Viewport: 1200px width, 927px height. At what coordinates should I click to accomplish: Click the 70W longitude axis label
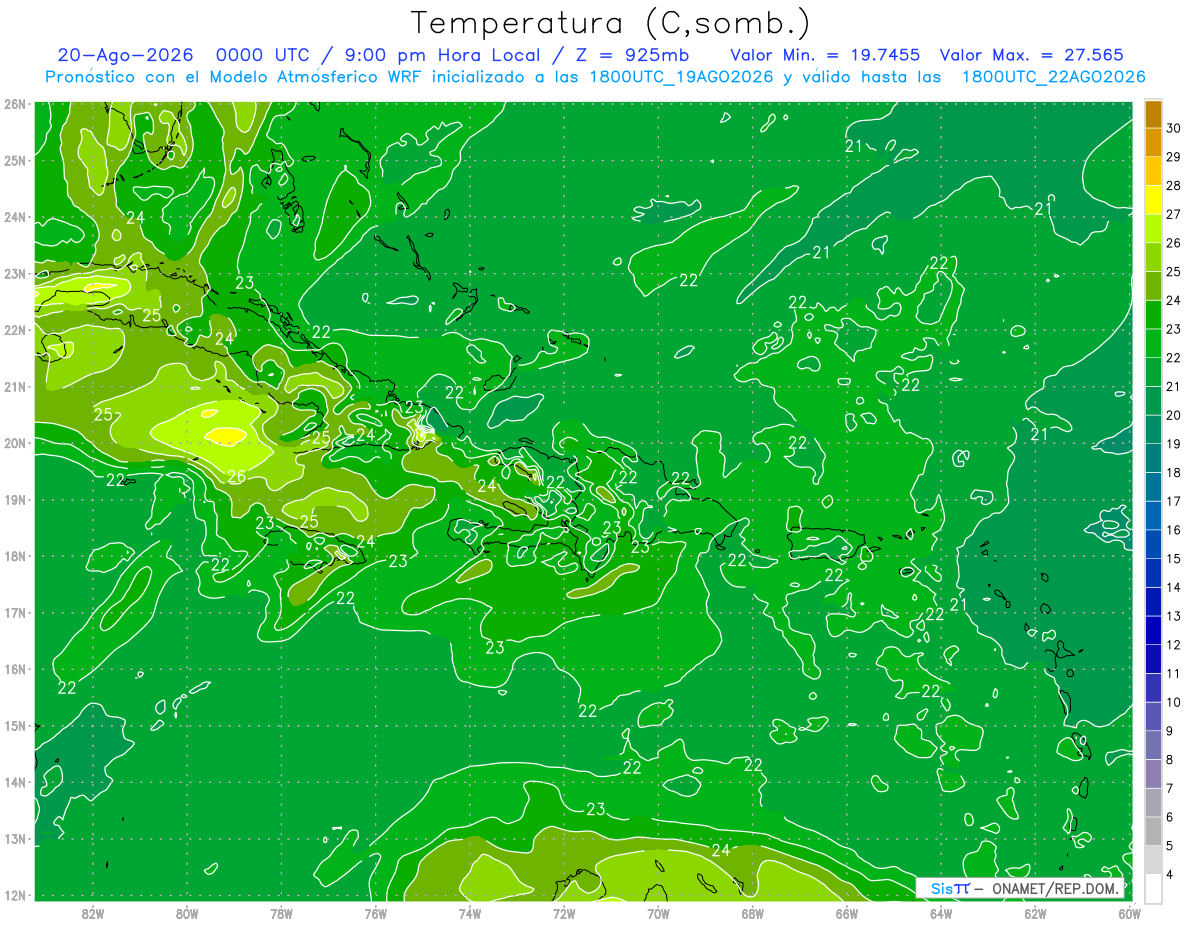point(658,912)
